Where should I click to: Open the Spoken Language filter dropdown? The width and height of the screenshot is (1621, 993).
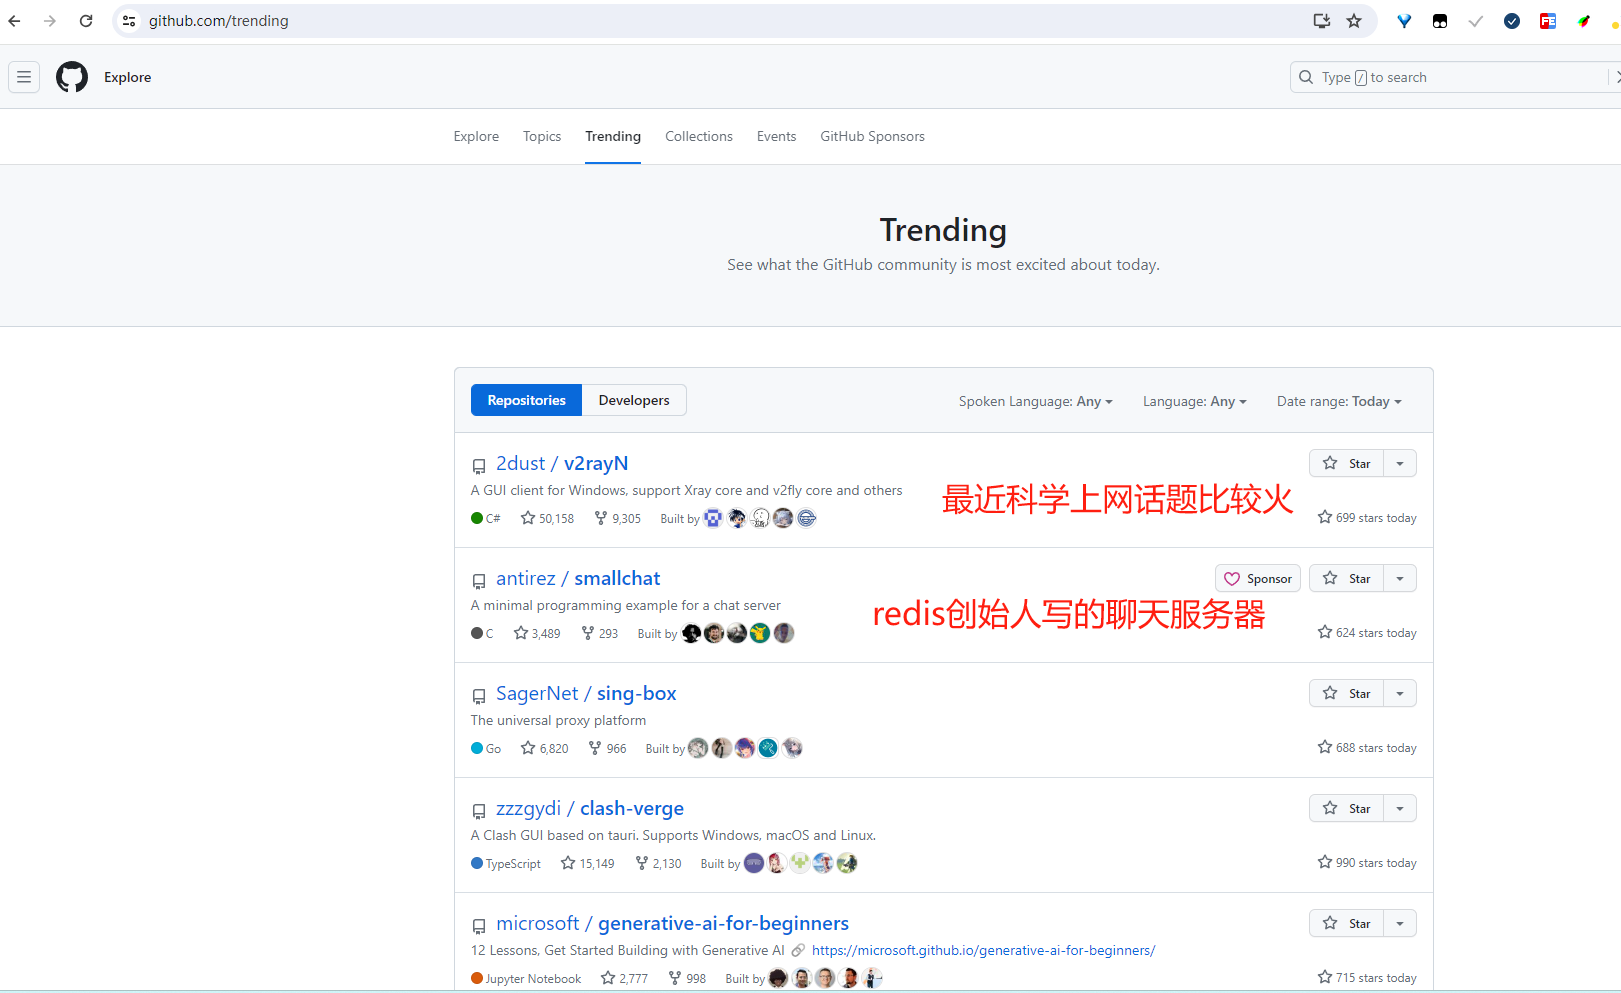(1036, 401)
